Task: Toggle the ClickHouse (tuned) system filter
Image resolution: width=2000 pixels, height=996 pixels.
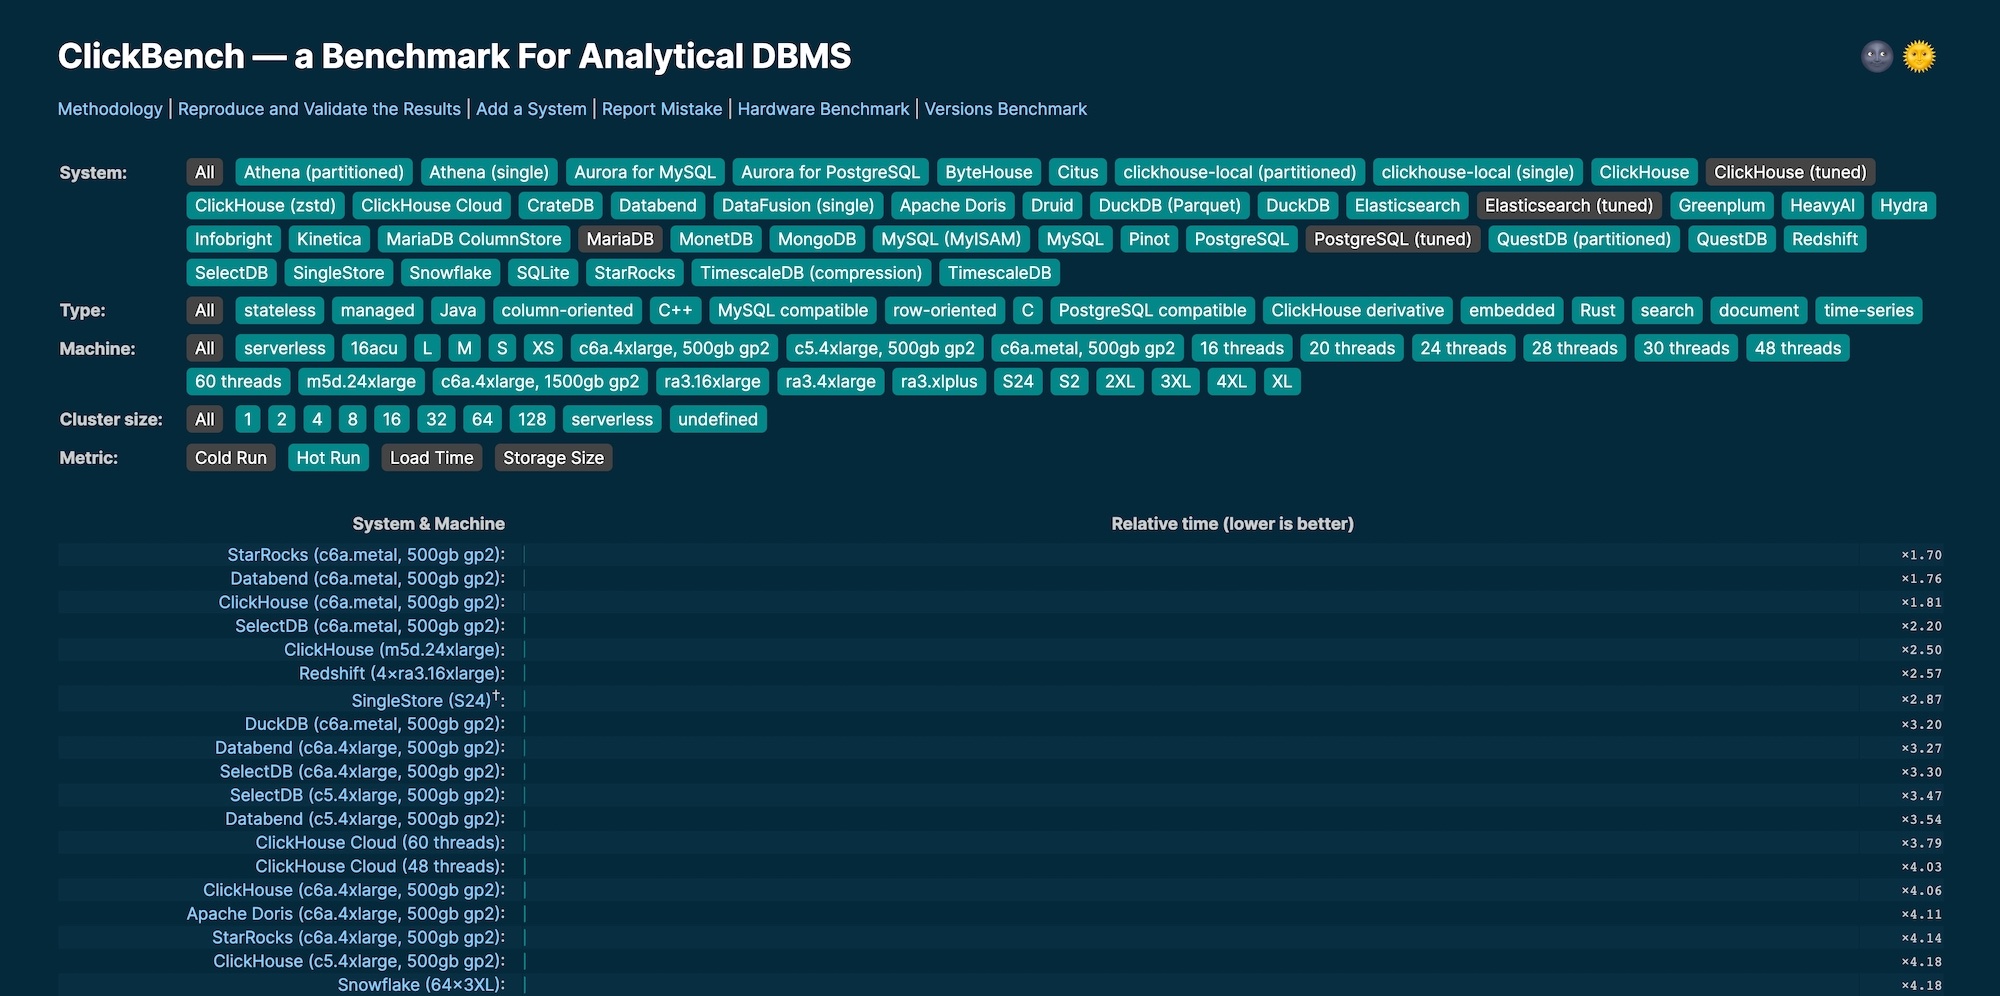Action: (x=1790, y=172)
